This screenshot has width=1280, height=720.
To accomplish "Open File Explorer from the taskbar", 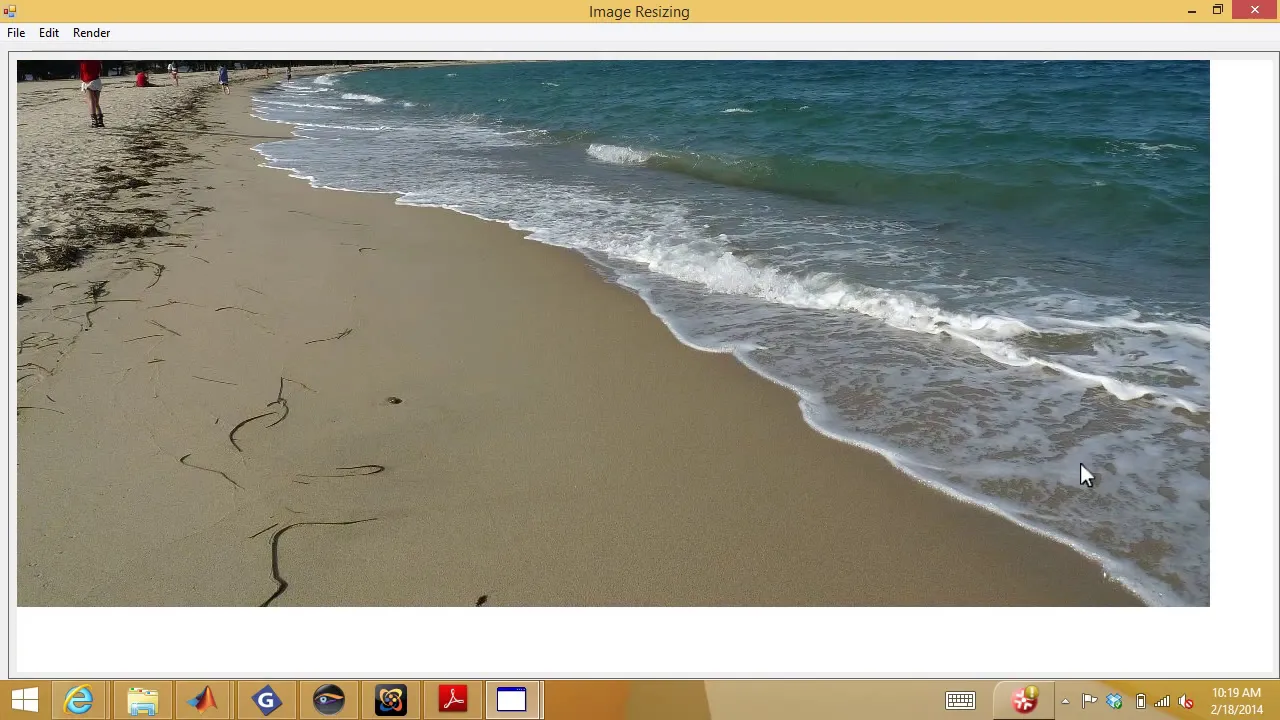I will [x=142, y=700].
